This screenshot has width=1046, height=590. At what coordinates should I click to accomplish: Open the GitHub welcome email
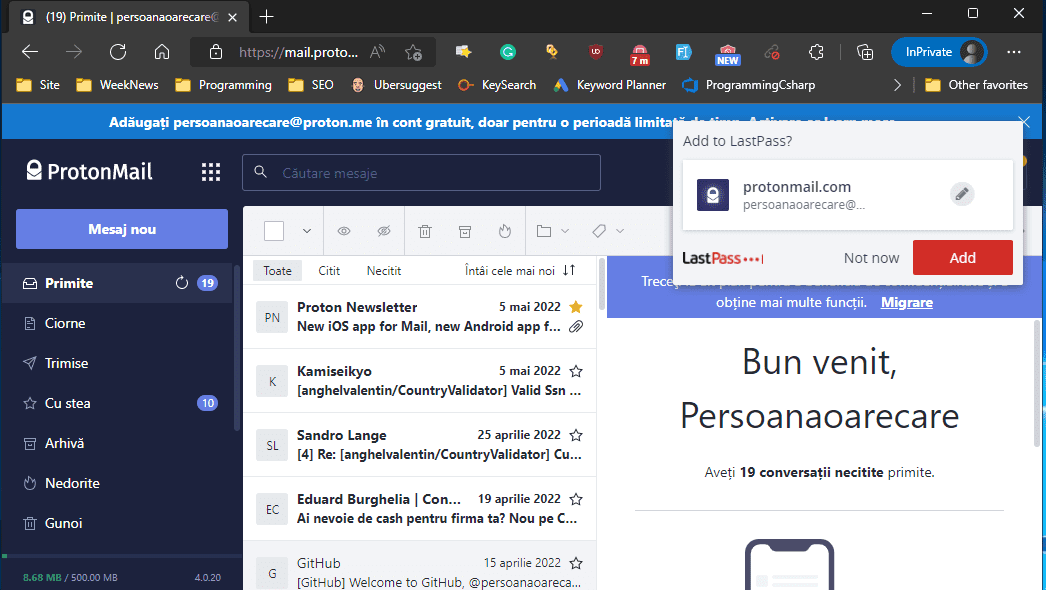tap(420, 566)
